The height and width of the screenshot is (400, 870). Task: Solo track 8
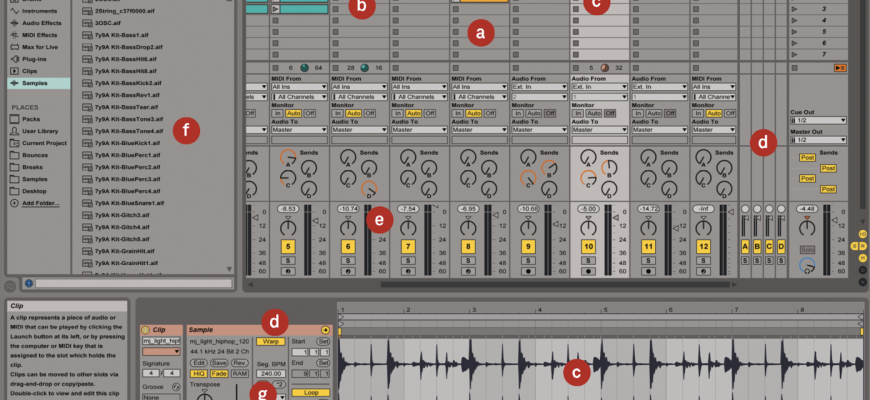pyautogui.click(x=467, y=259)
